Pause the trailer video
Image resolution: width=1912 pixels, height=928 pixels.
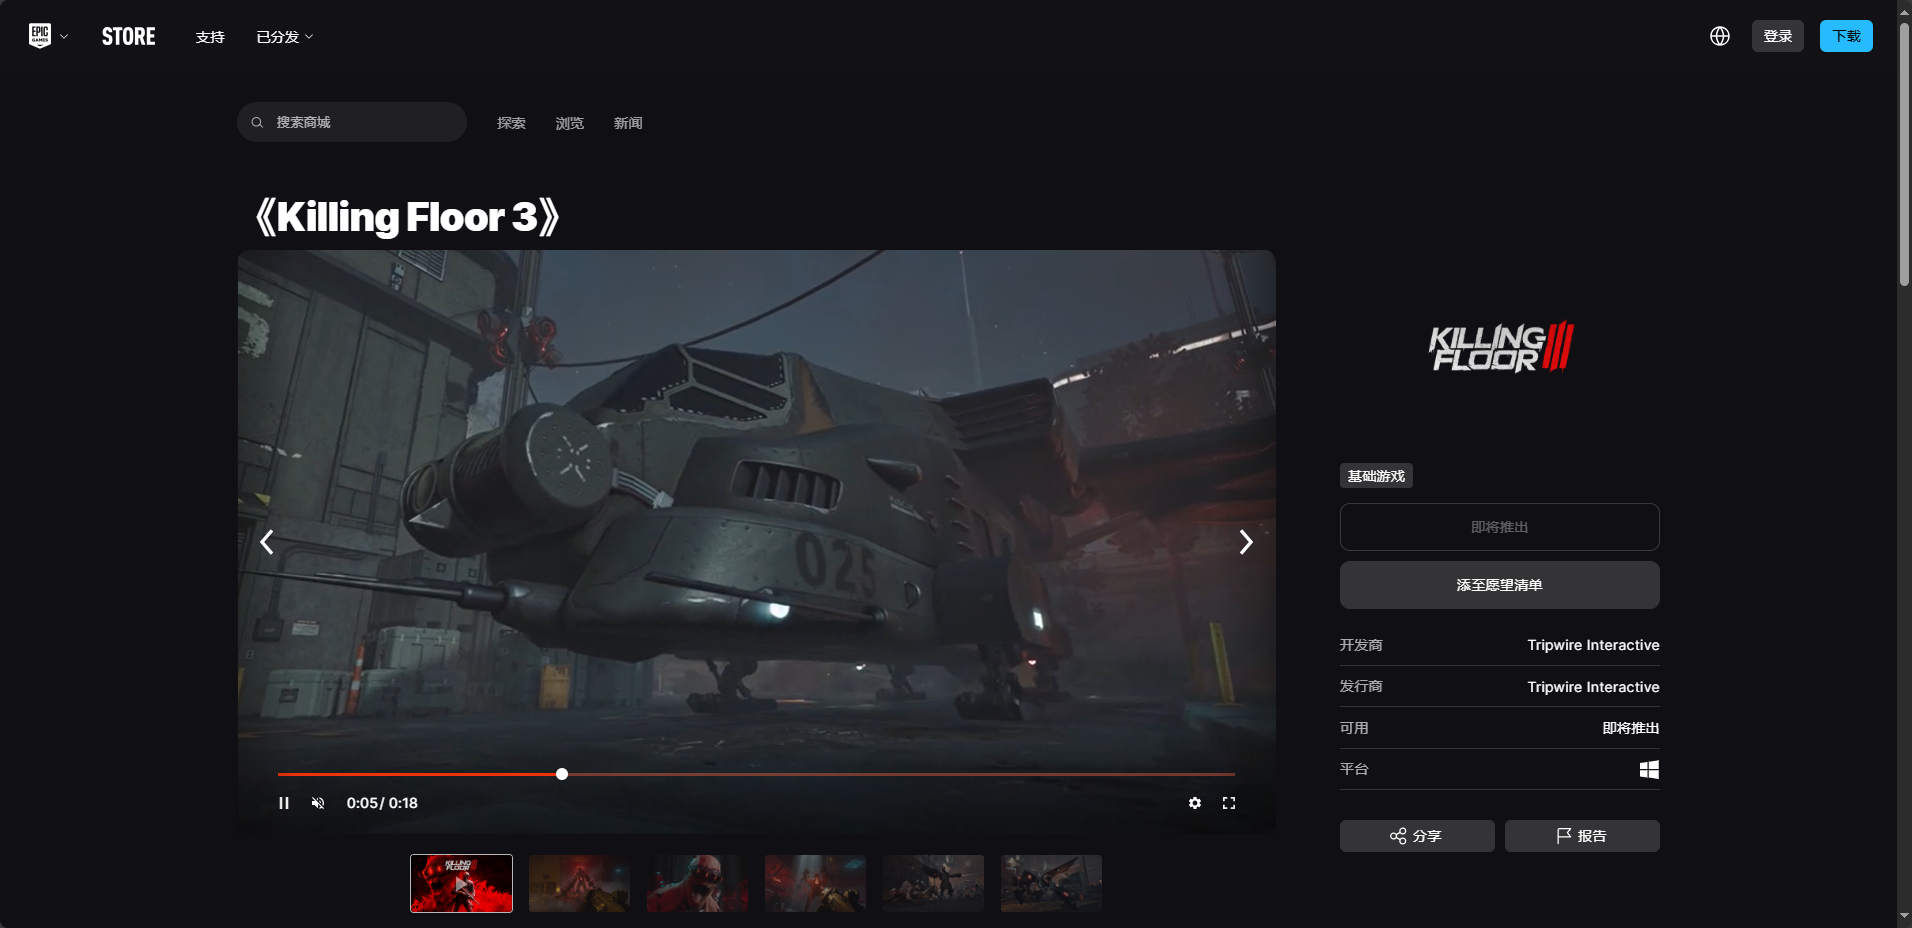(x=284, y=803)
